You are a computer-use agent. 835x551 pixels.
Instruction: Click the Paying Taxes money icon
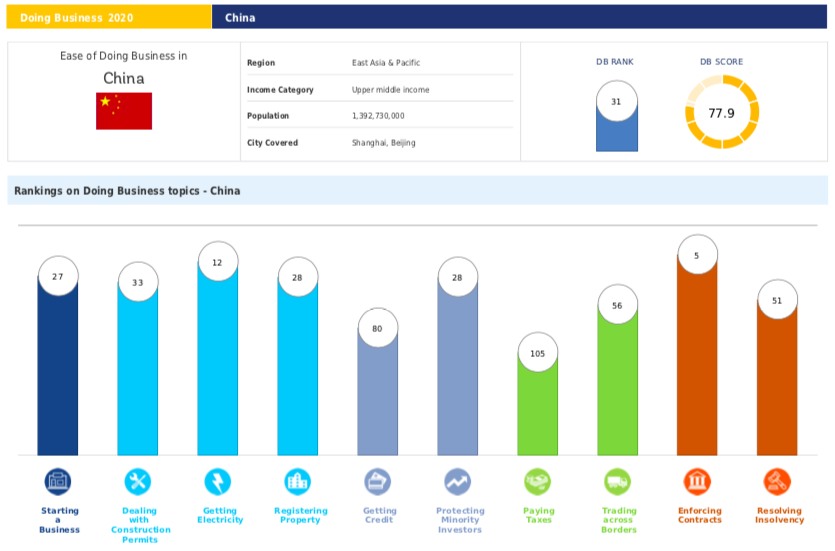click(538, 482)
